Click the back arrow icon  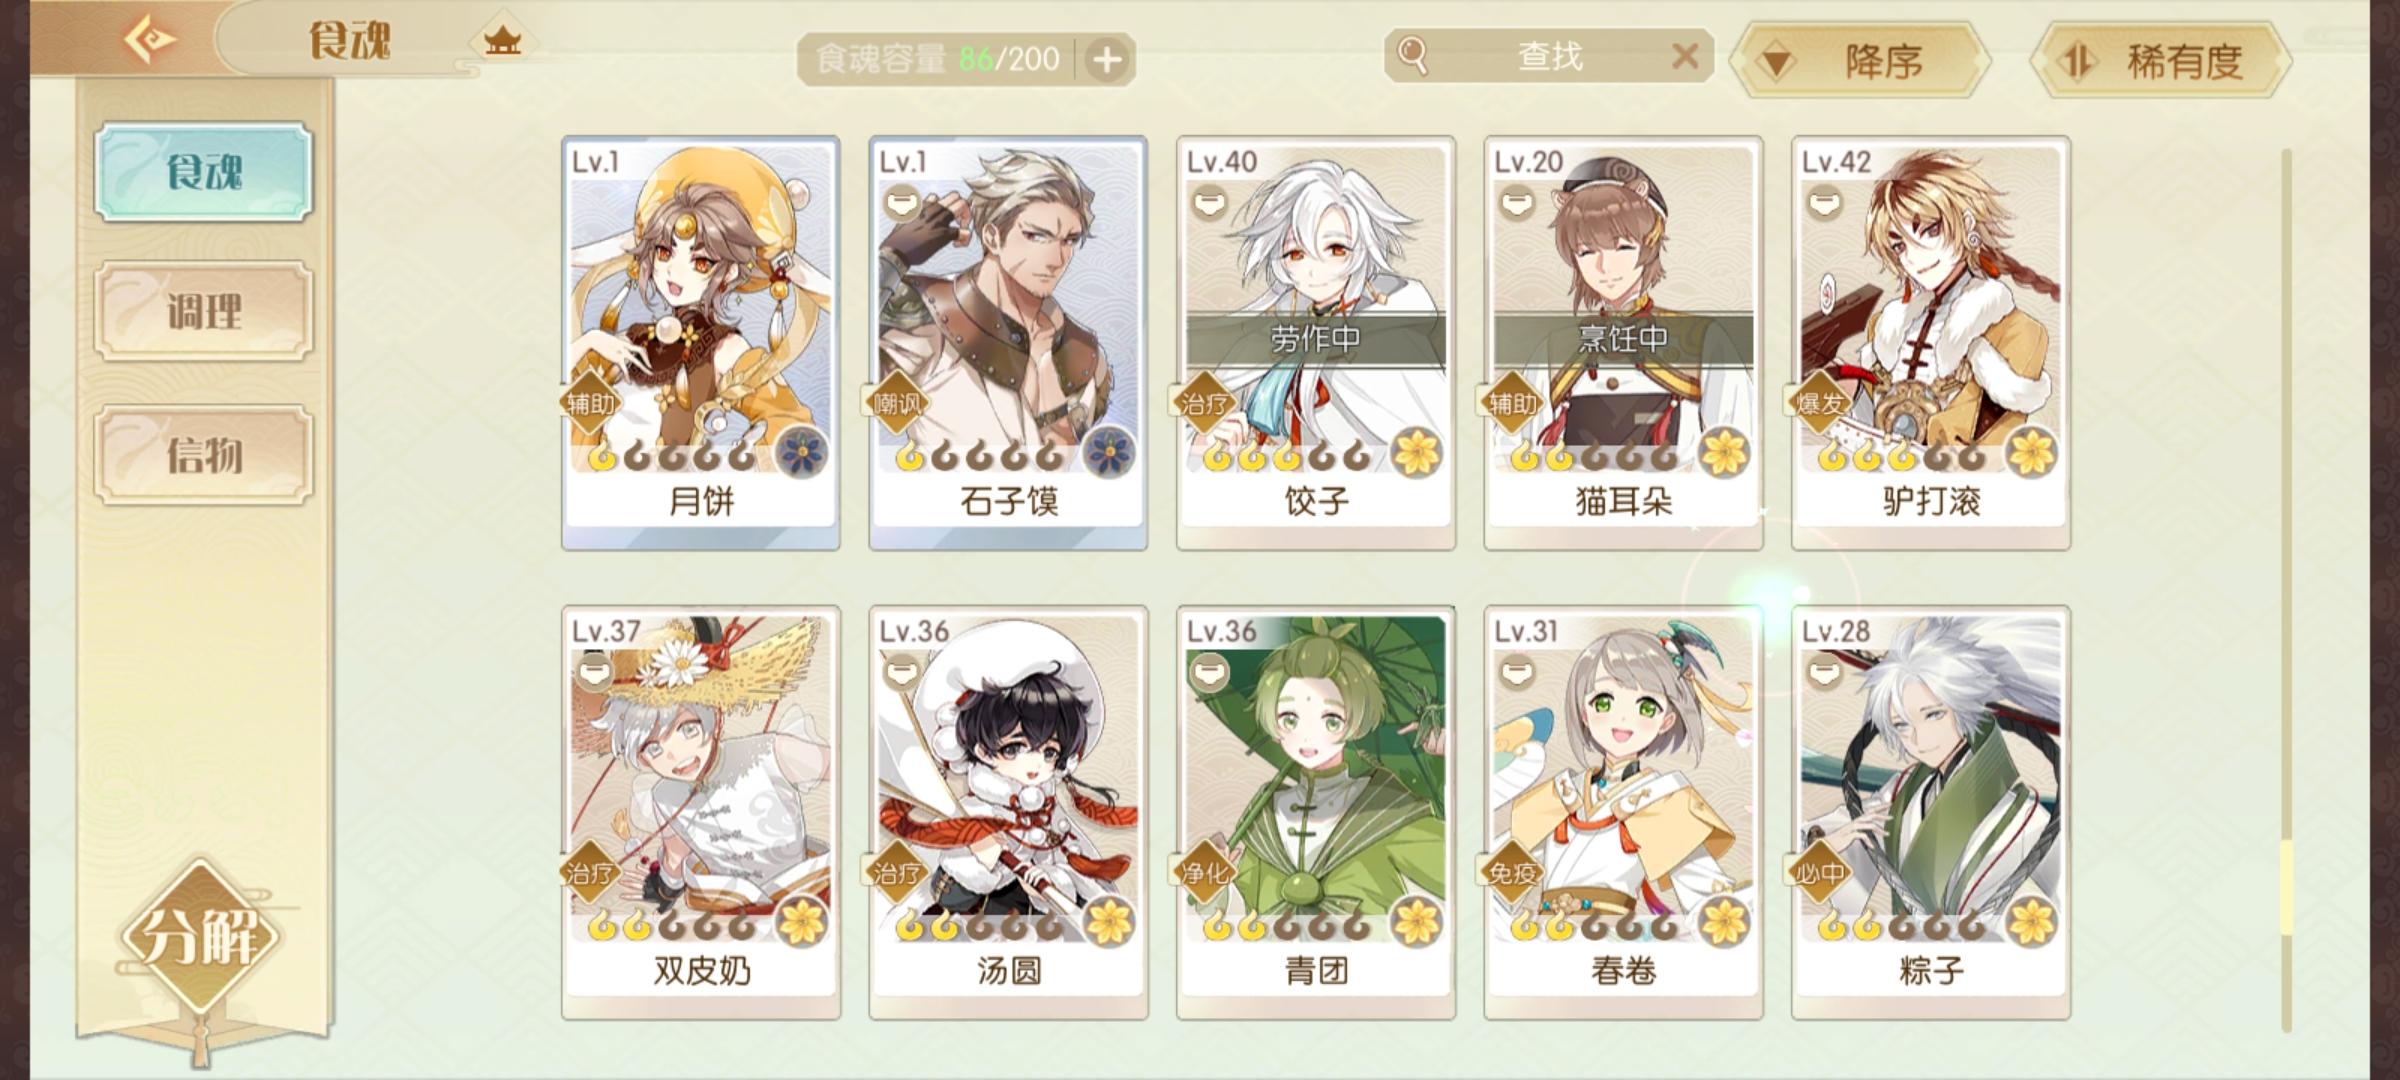pyautogui.click(x=150, y=40)
